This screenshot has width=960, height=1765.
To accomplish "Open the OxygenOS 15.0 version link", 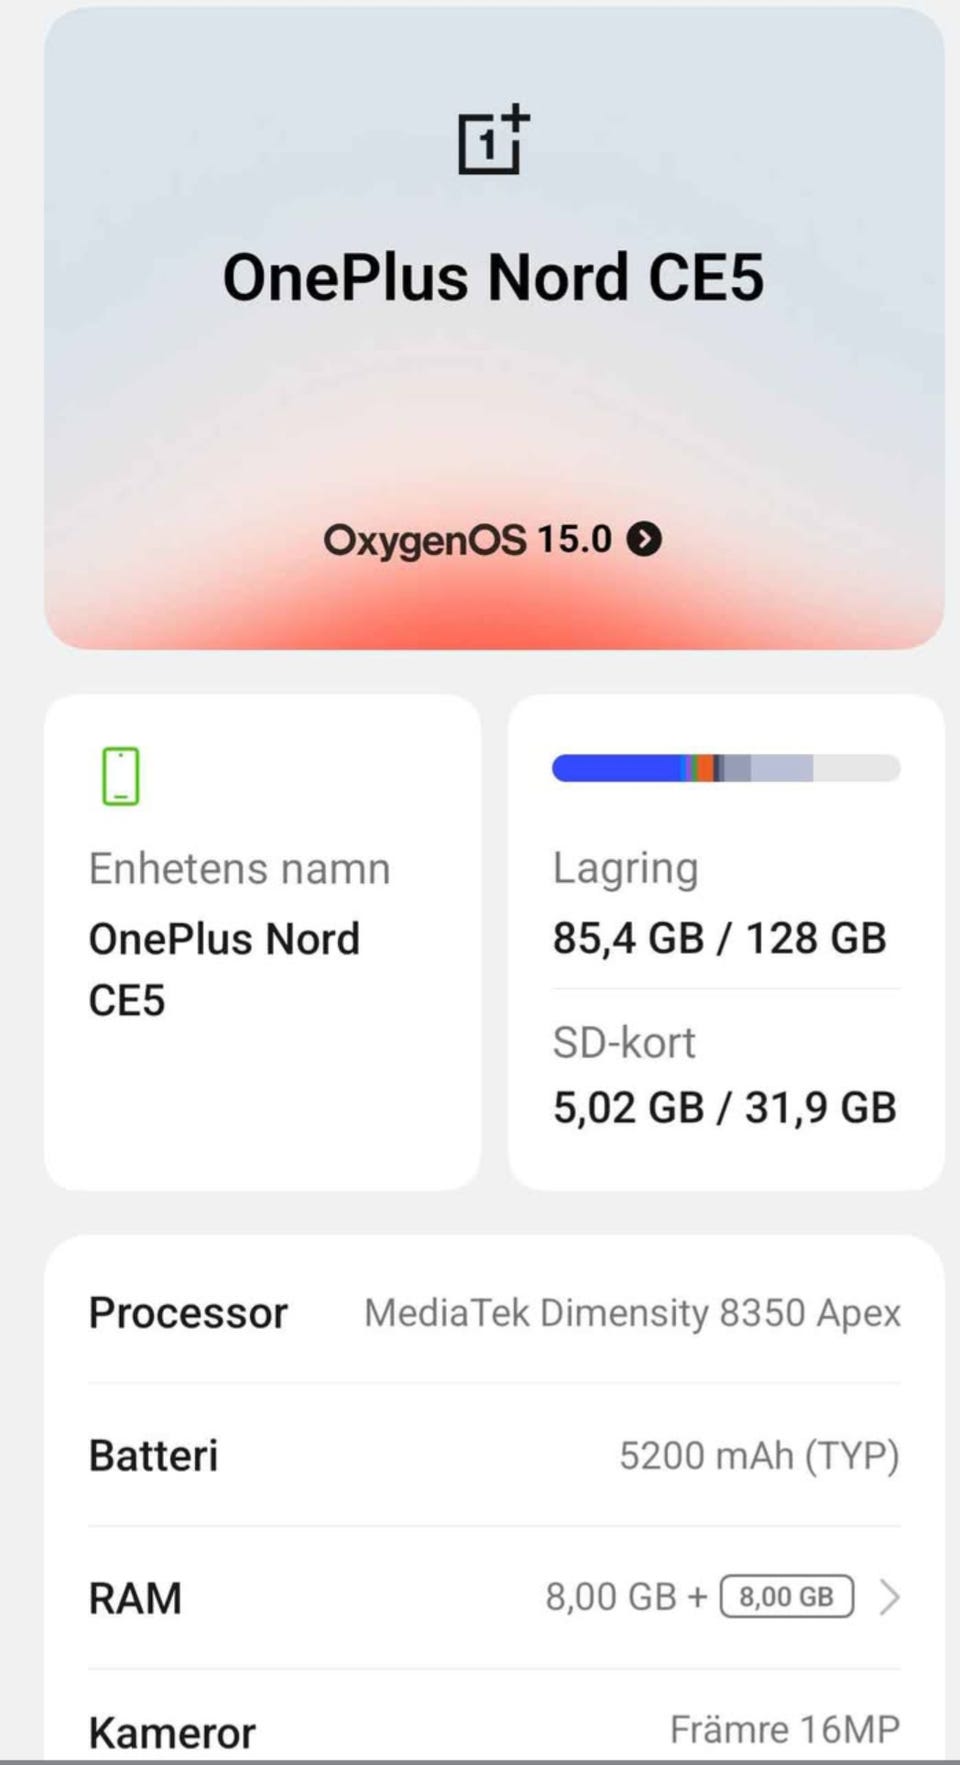I will pos(467,540).
